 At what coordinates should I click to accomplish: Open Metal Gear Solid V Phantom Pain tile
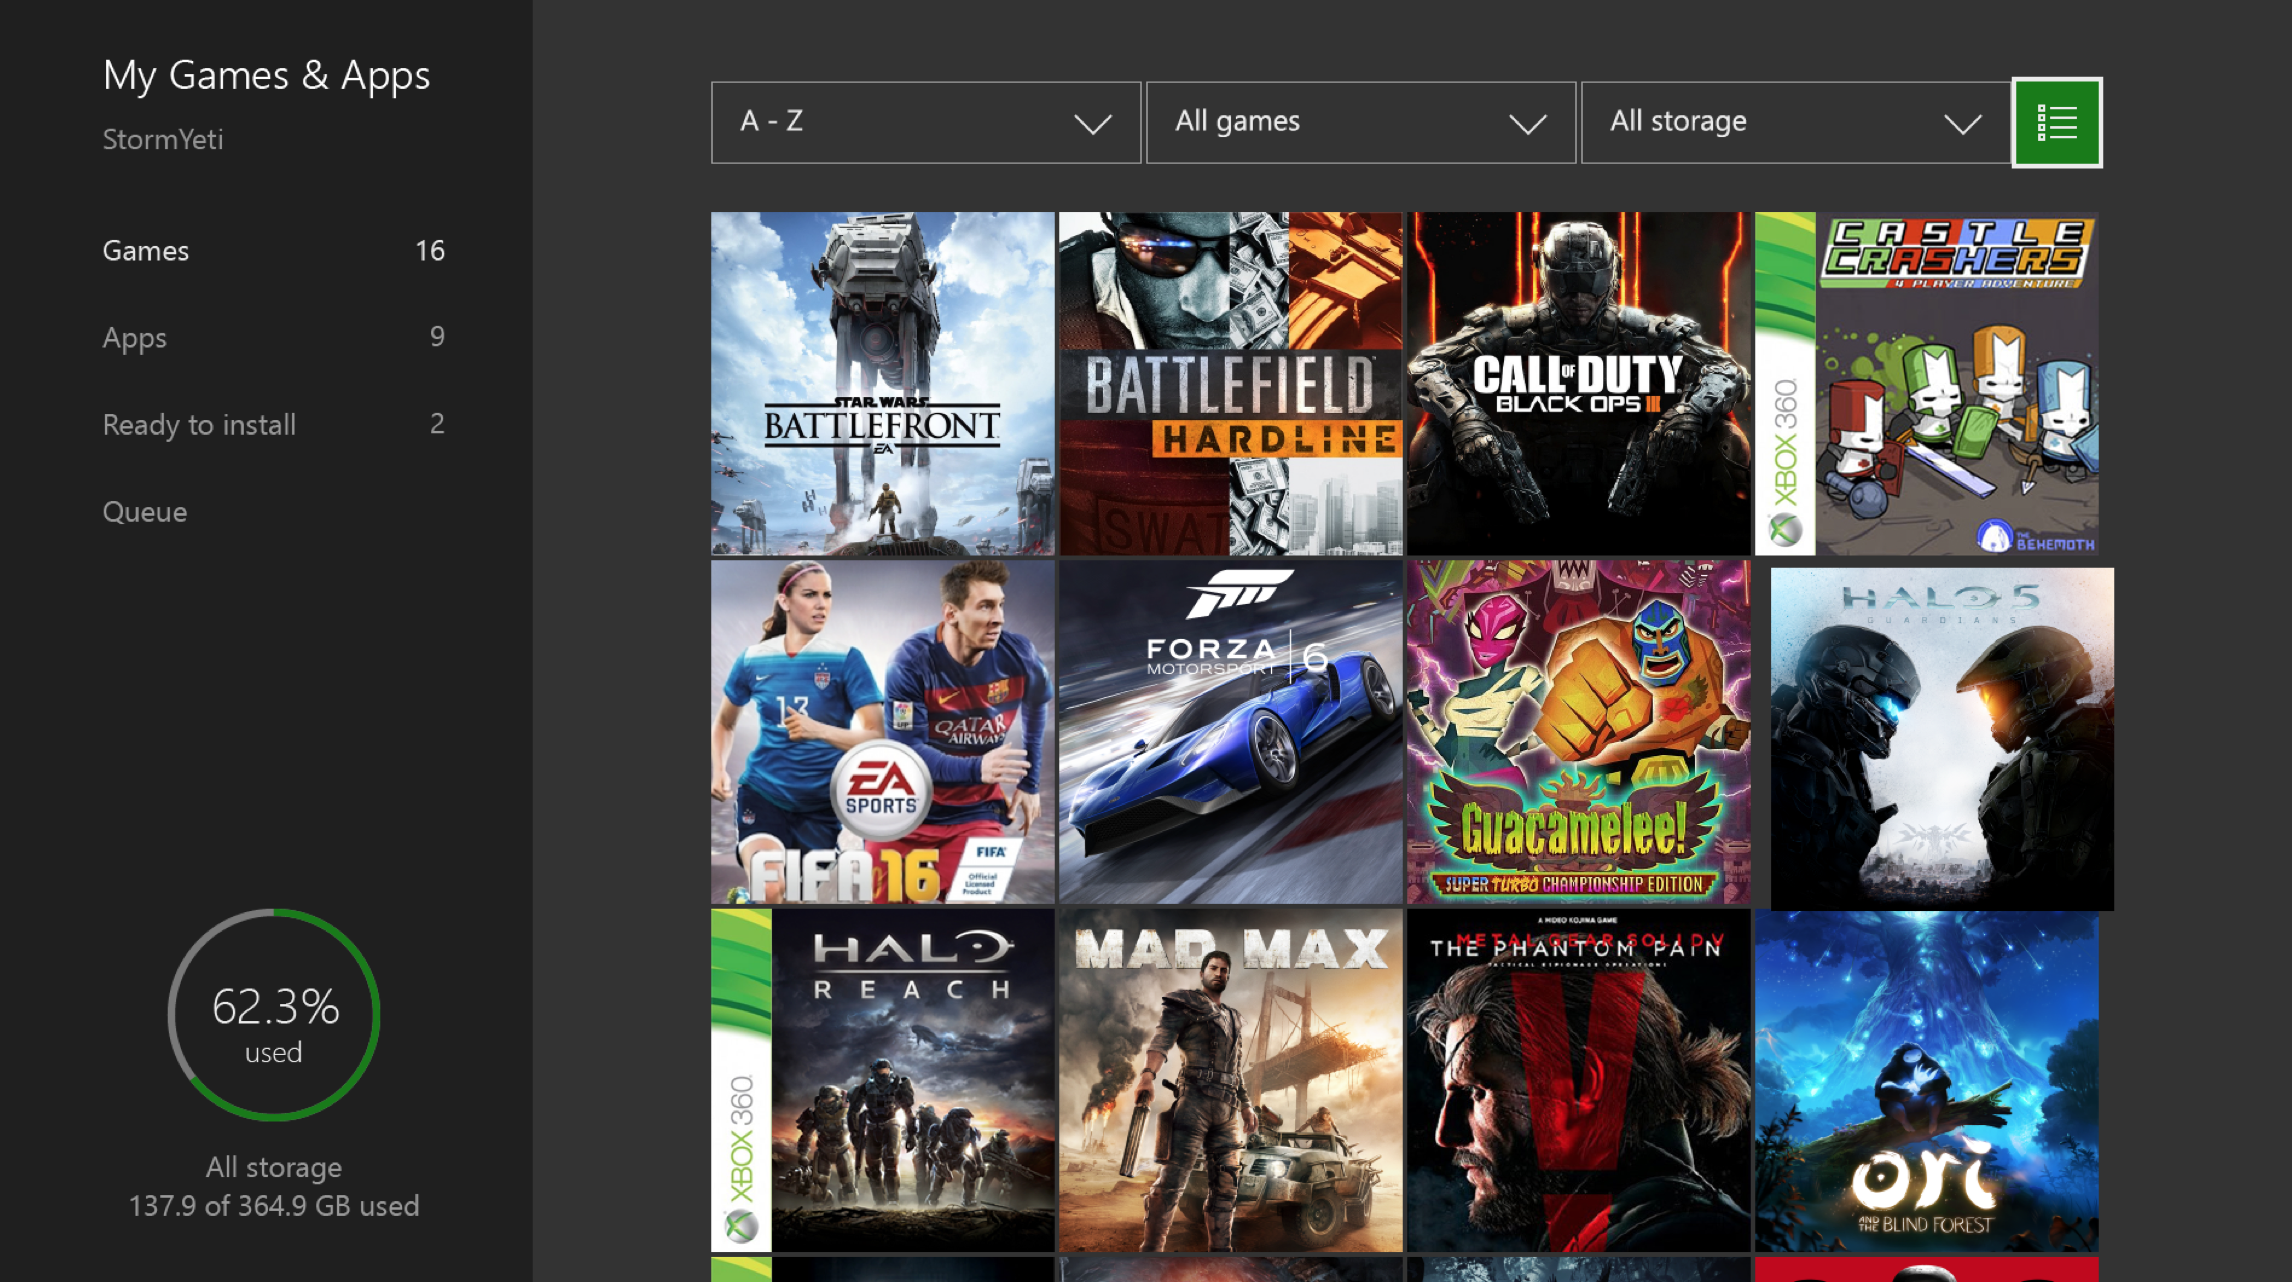1578,1079
